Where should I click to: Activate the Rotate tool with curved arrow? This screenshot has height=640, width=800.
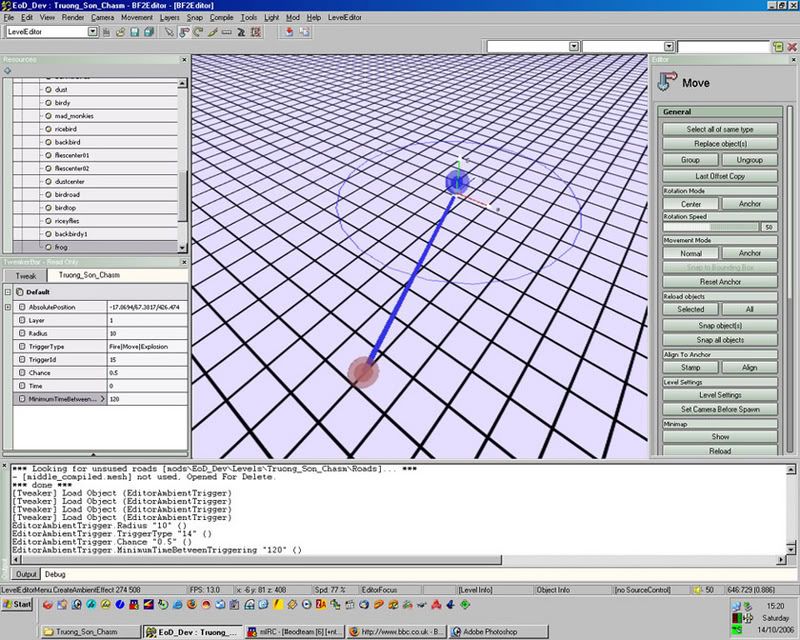198,32
